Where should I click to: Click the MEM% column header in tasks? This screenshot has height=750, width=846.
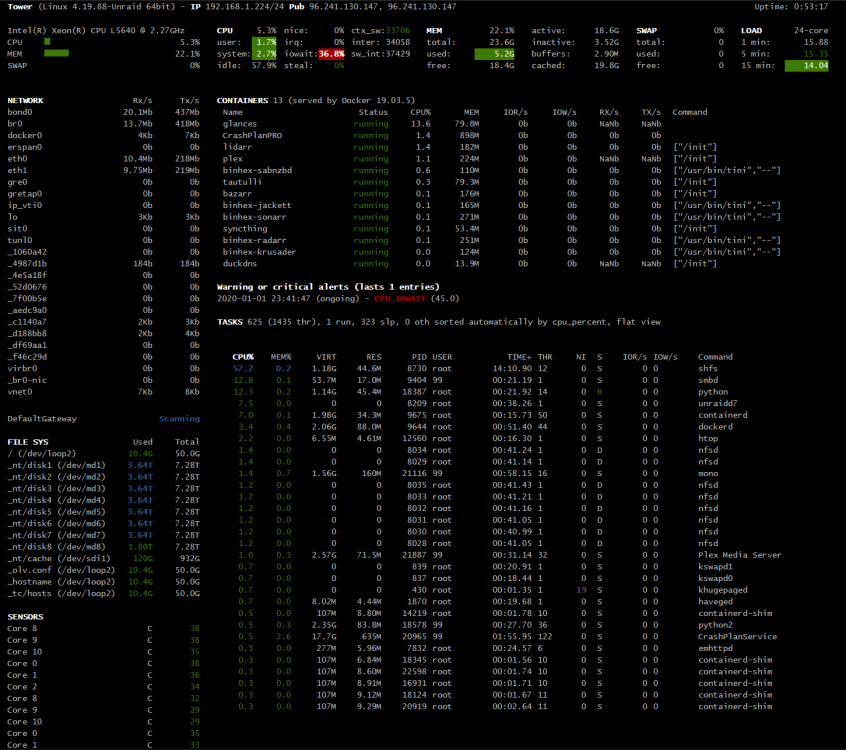[x=281, y=357]
